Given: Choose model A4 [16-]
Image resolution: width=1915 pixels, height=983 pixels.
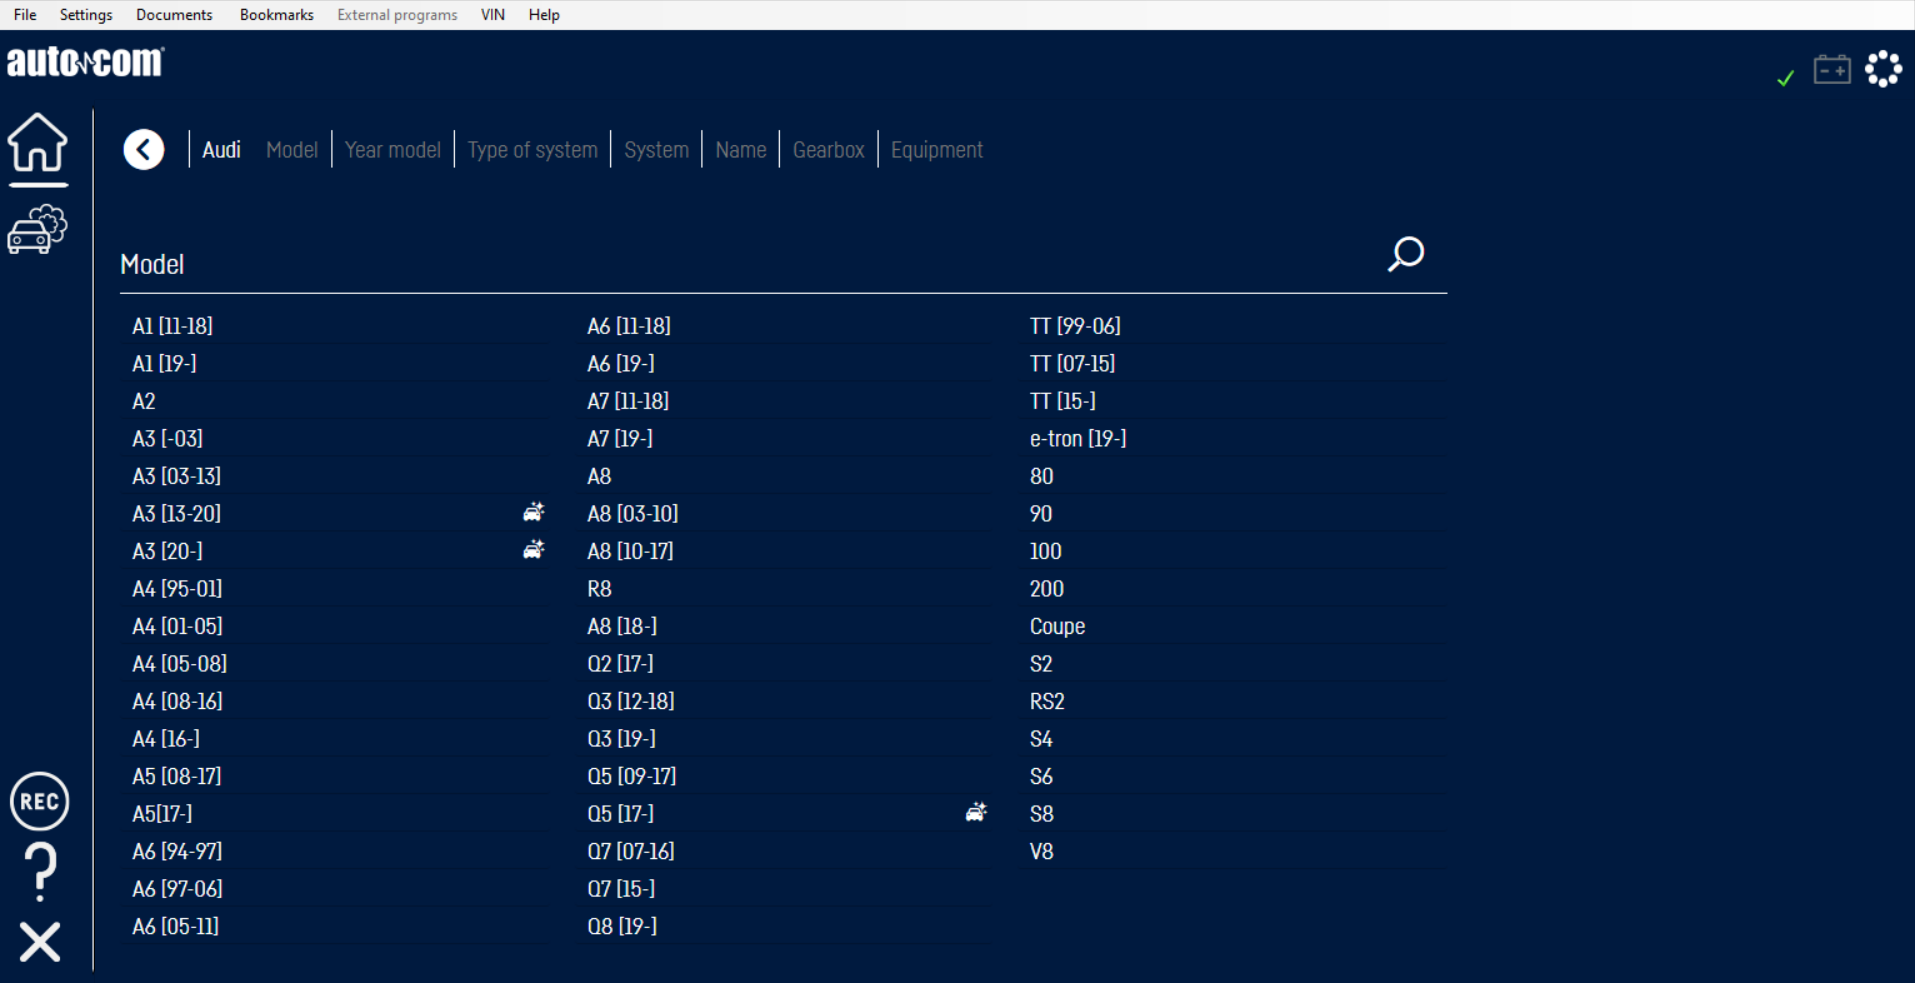Looking at the screenshot, I should (166, 739).
